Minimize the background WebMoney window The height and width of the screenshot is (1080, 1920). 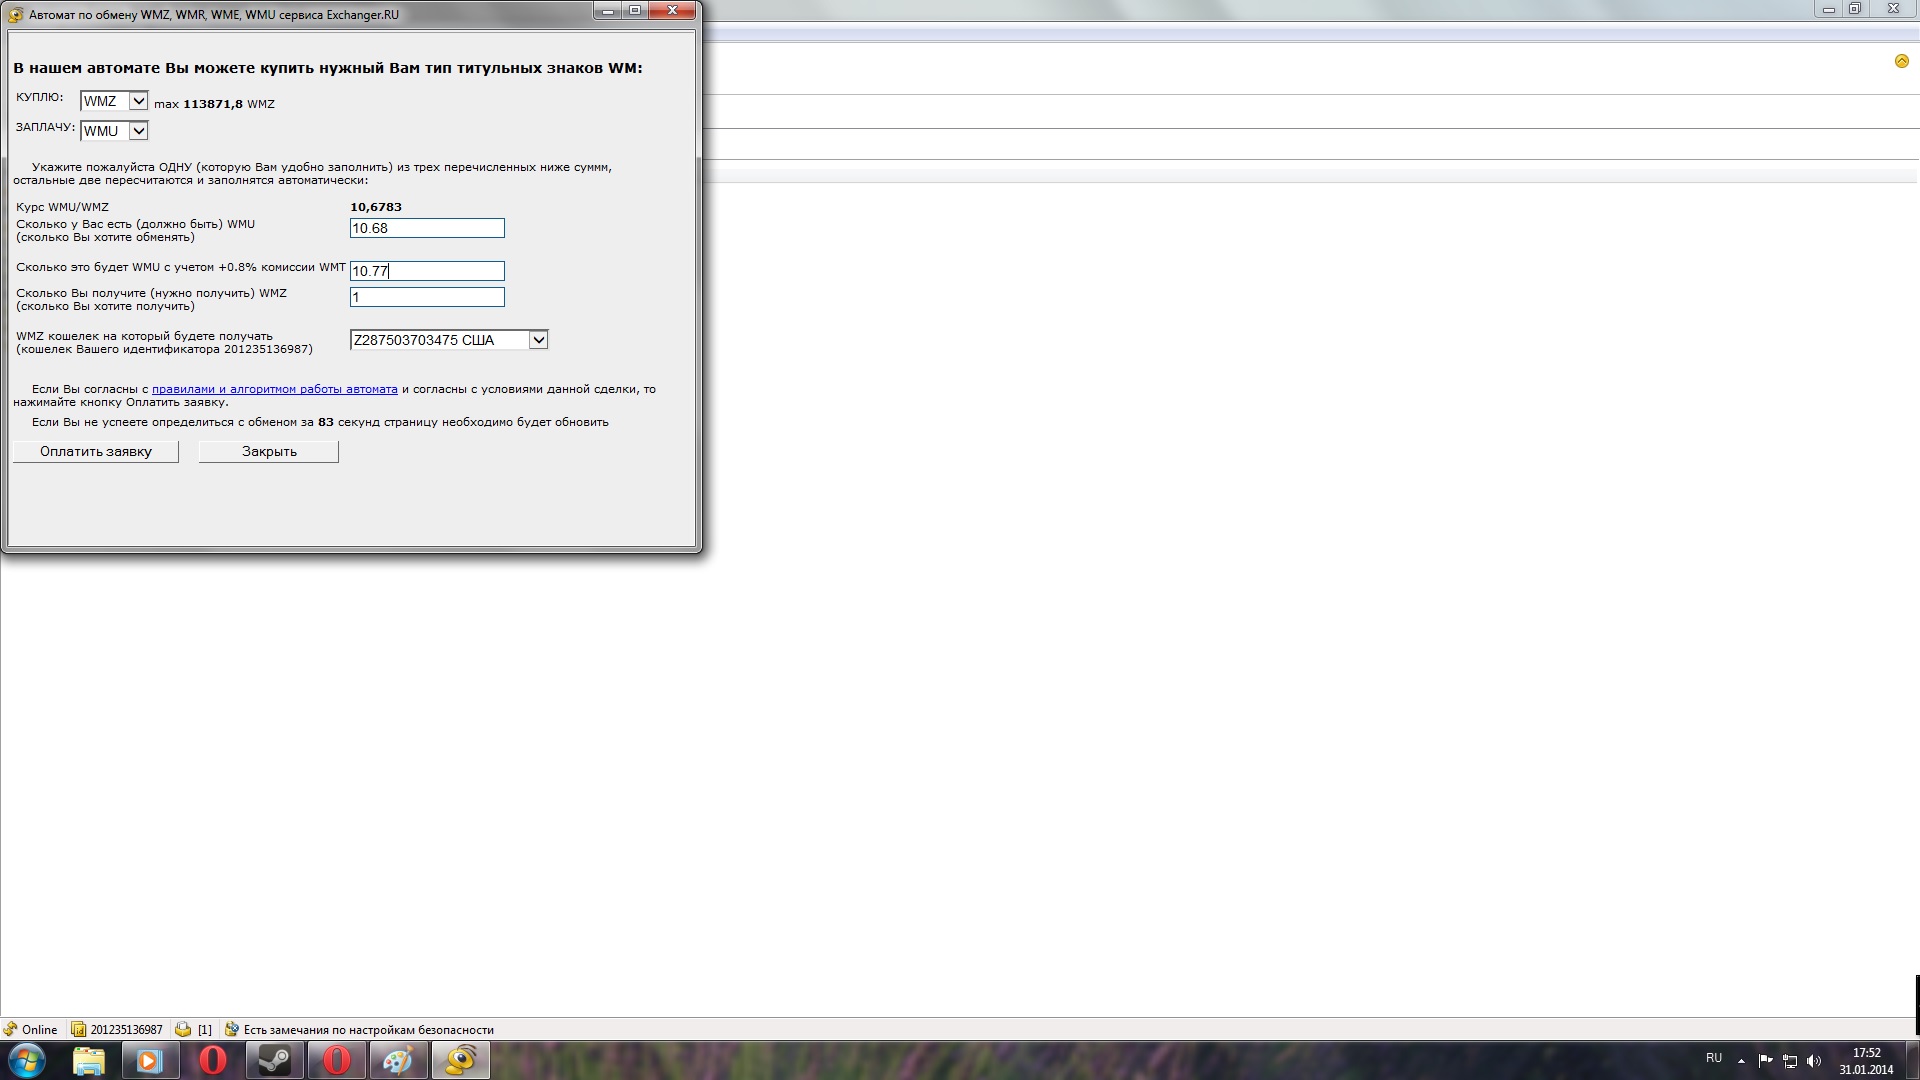coord(1828,9)
